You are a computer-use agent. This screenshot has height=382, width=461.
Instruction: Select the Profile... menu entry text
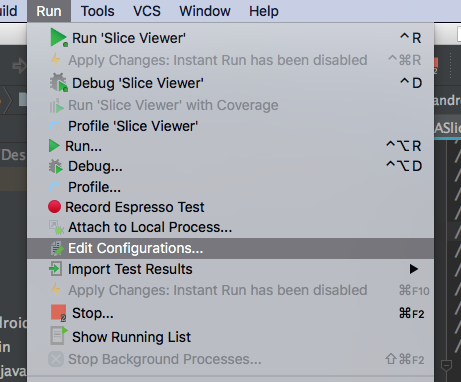[x=94, y=187]
